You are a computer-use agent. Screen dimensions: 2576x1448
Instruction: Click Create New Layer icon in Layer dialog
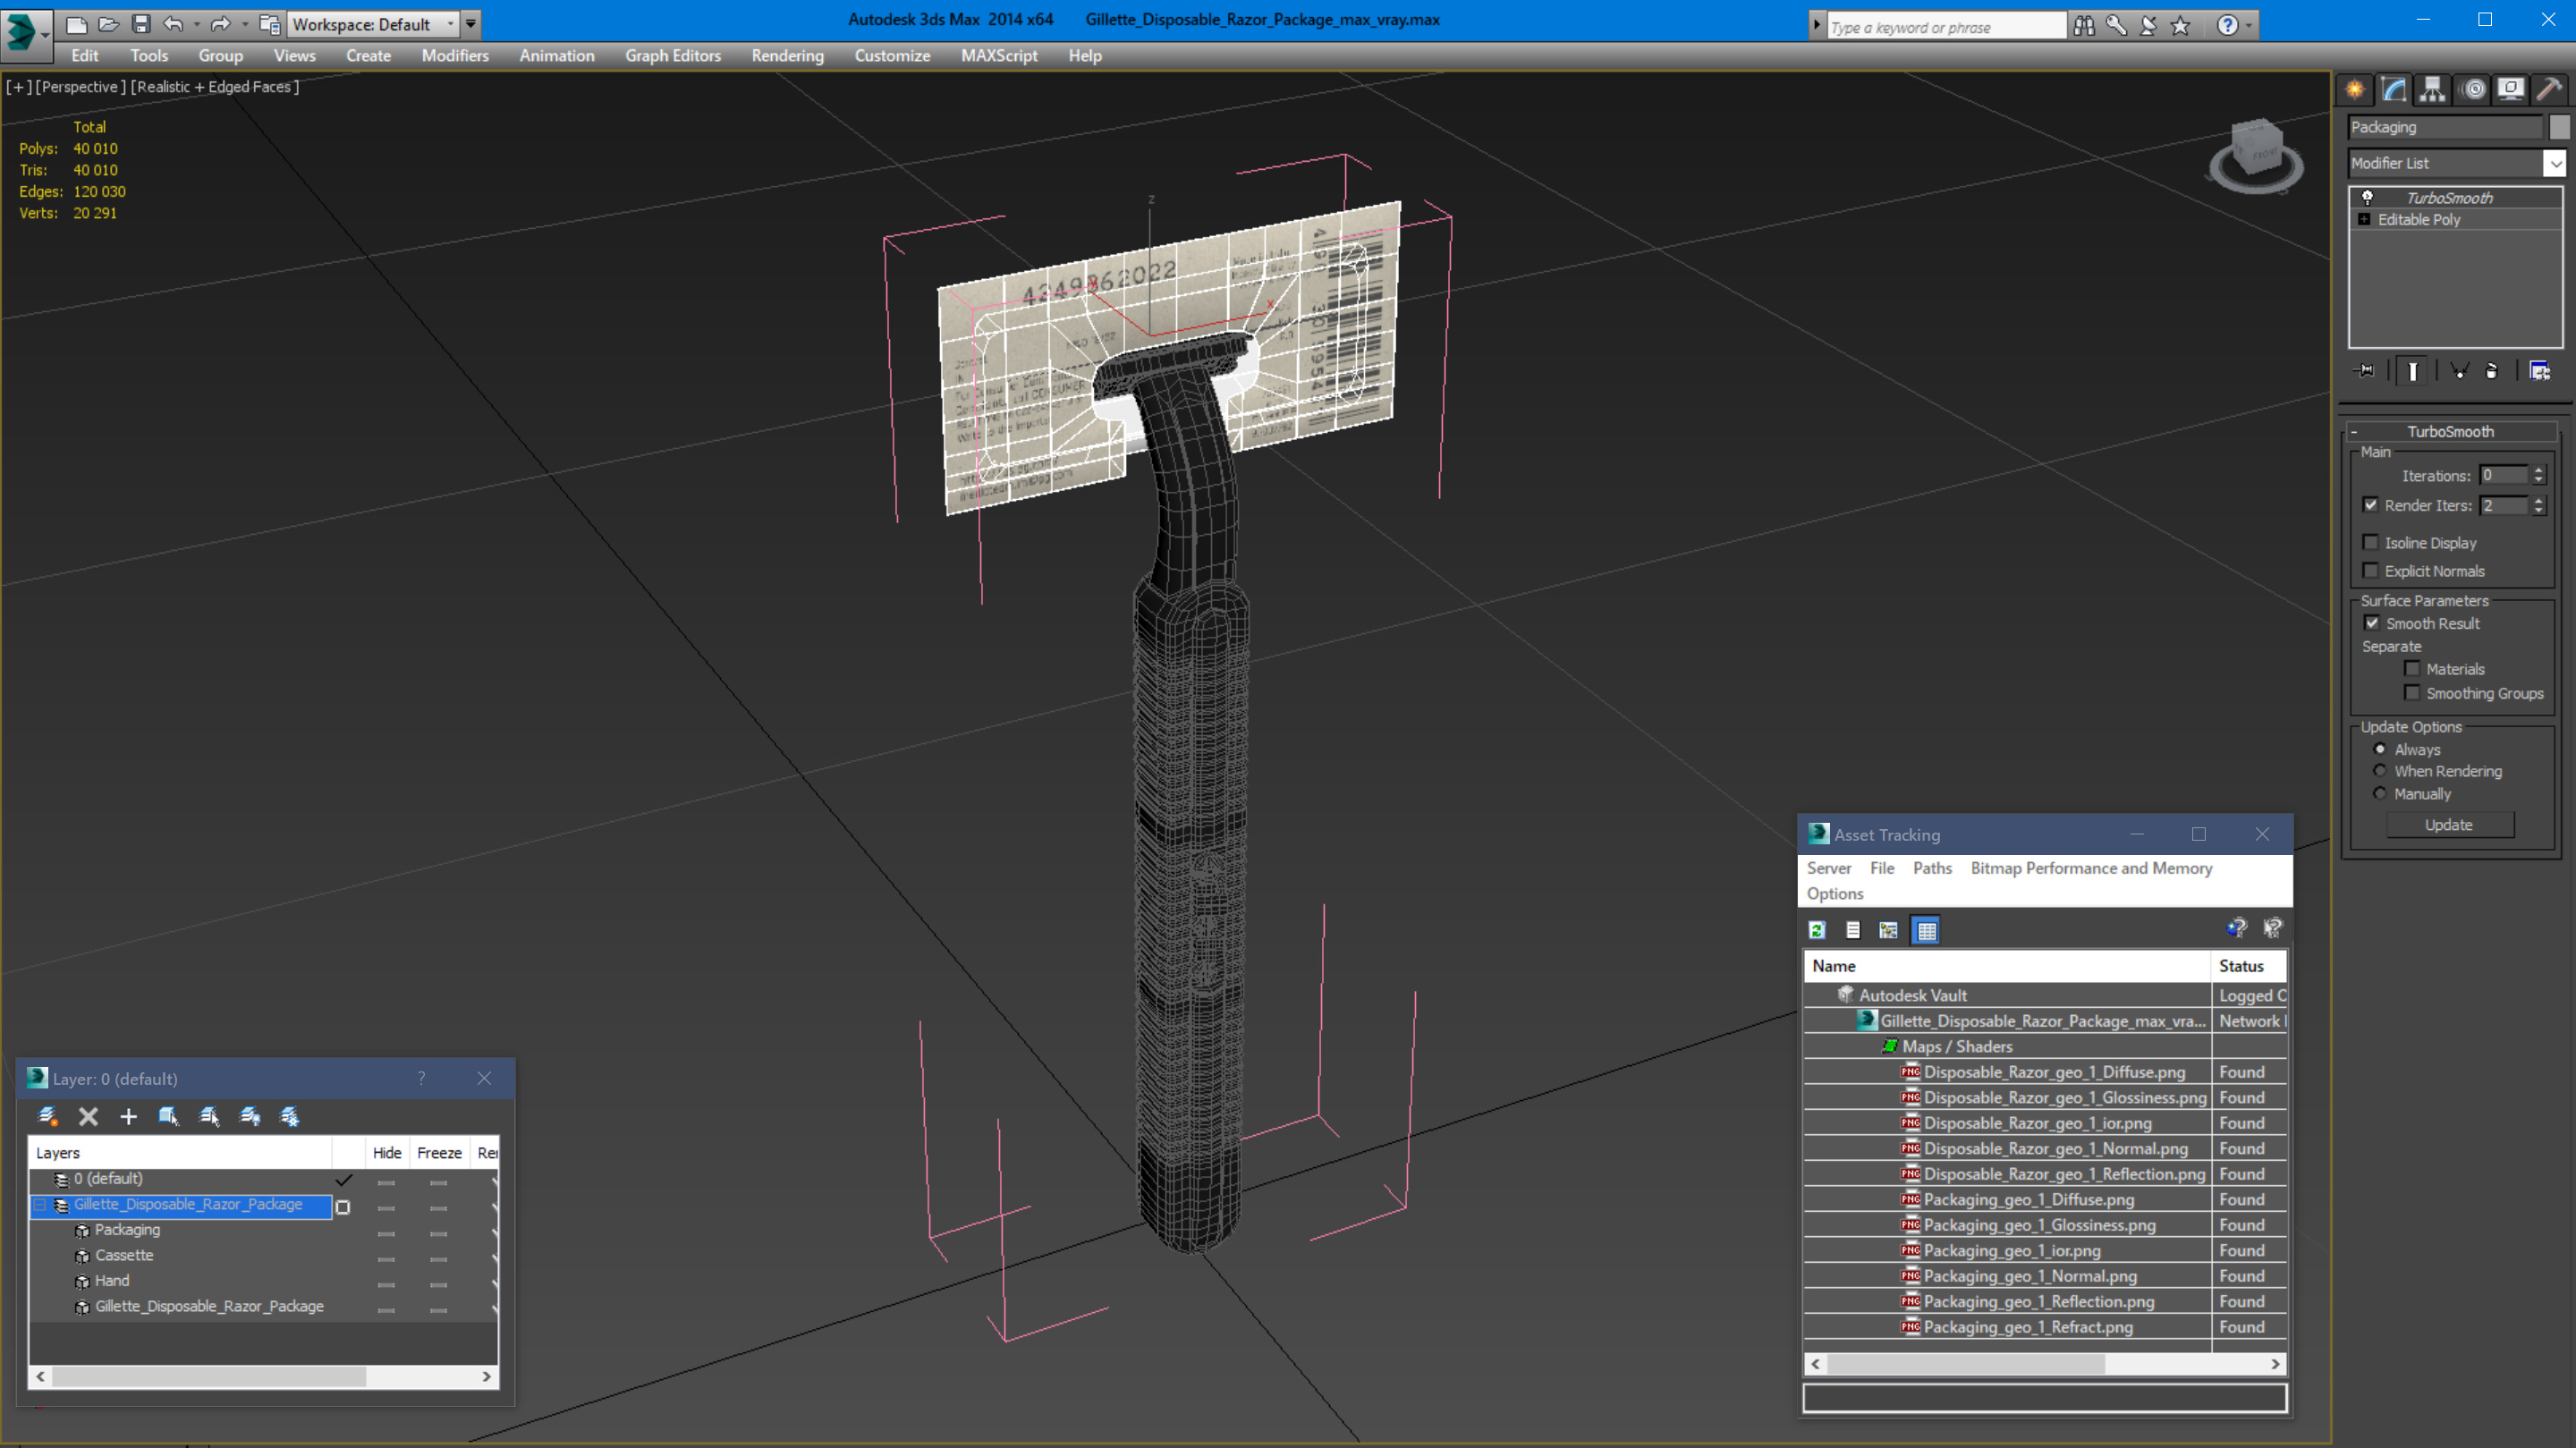point(47,1116)
